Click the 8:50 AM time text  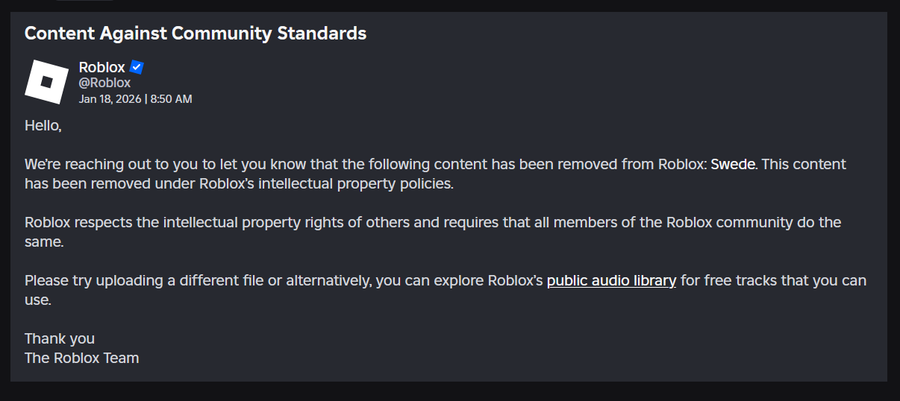pos(171,99)
